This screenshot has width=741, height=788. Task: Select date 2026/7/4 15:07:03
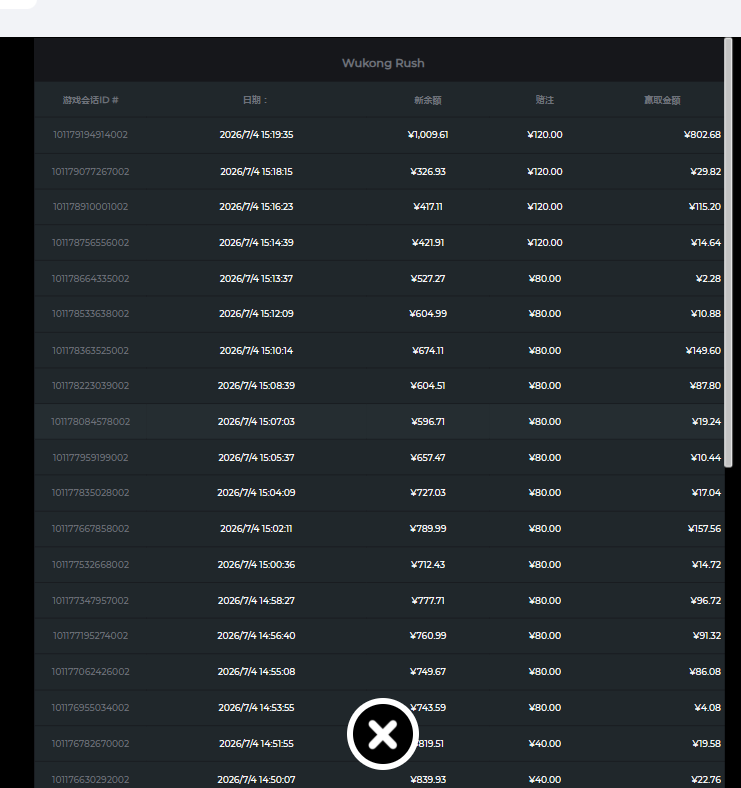point(256,422)
